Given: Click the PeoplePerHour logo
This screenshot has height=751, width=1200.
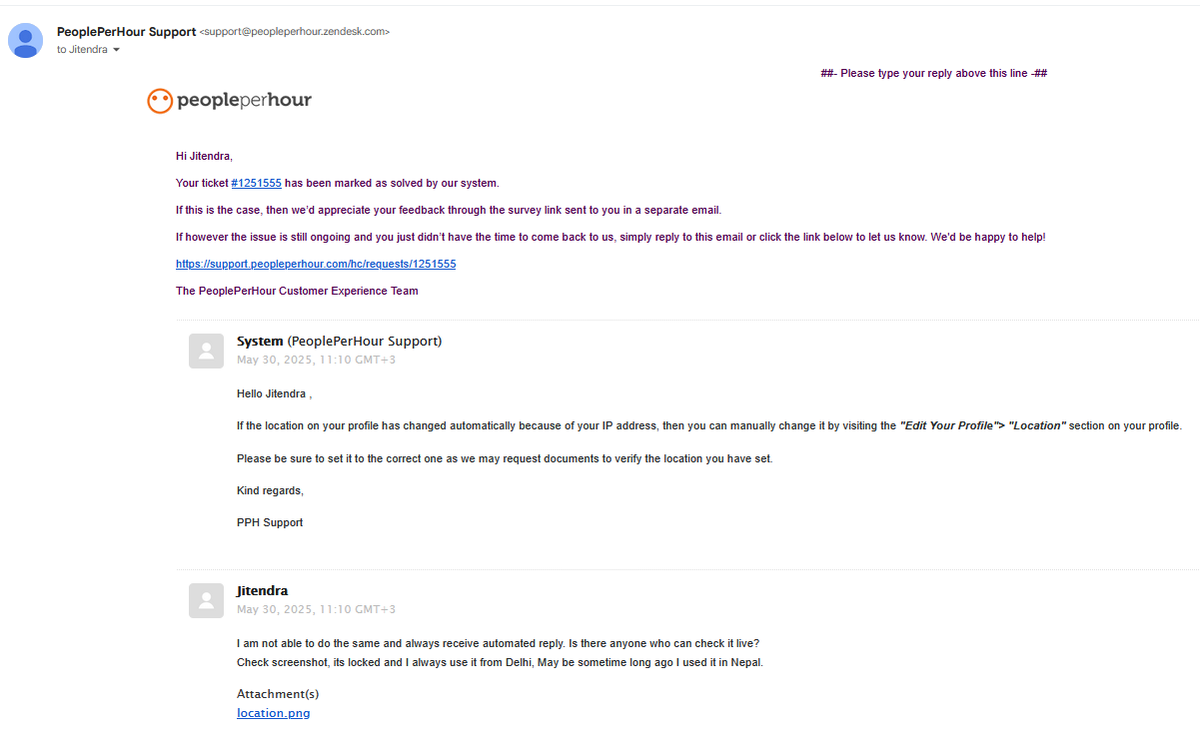Looking at the screenshot, I should click(229, 100).
